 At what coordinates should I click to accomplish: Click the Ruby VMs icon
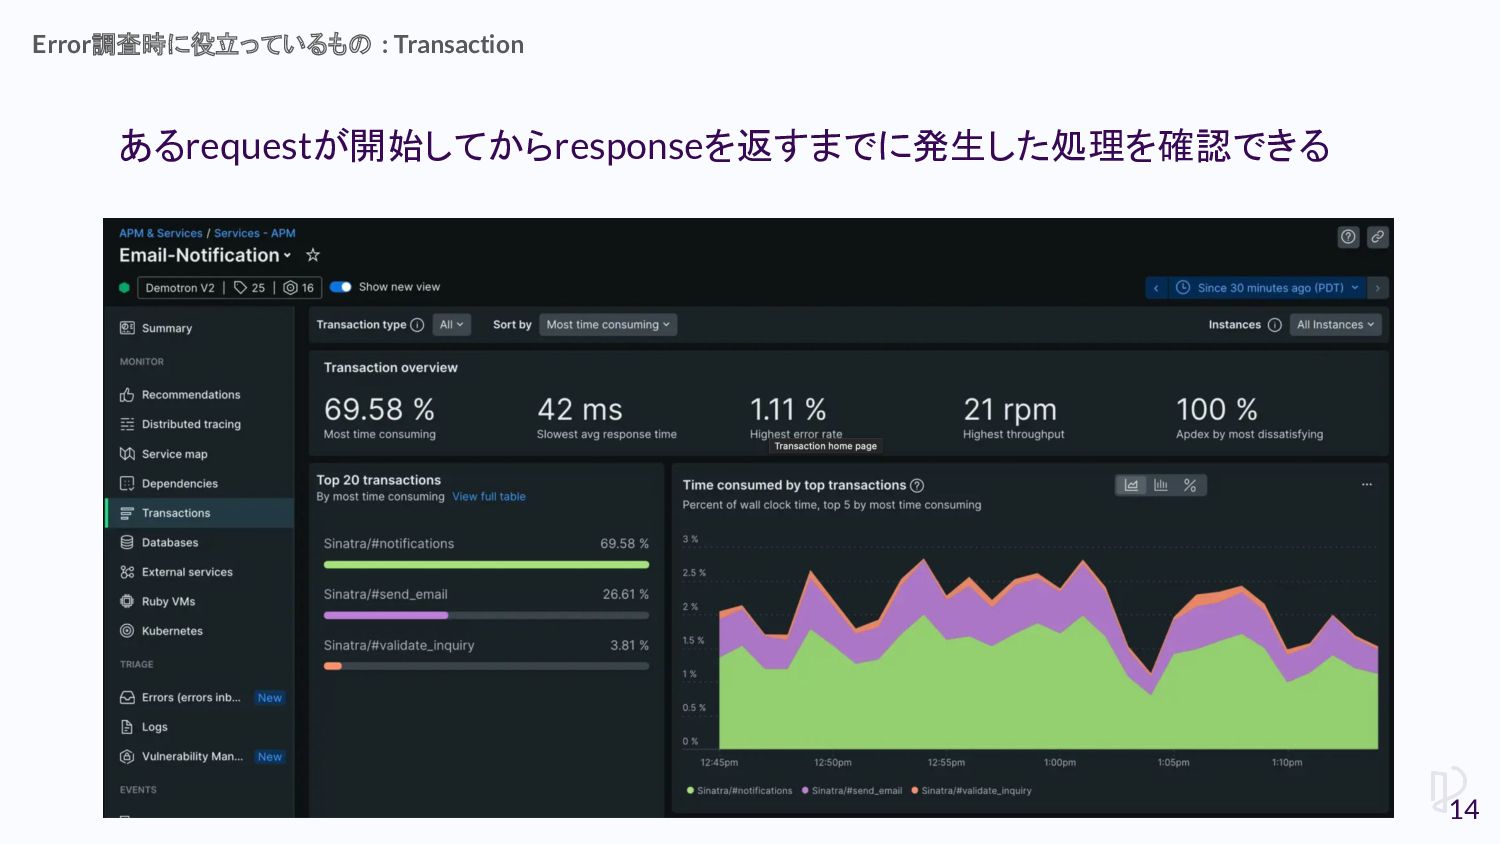[x=127, y=602]
